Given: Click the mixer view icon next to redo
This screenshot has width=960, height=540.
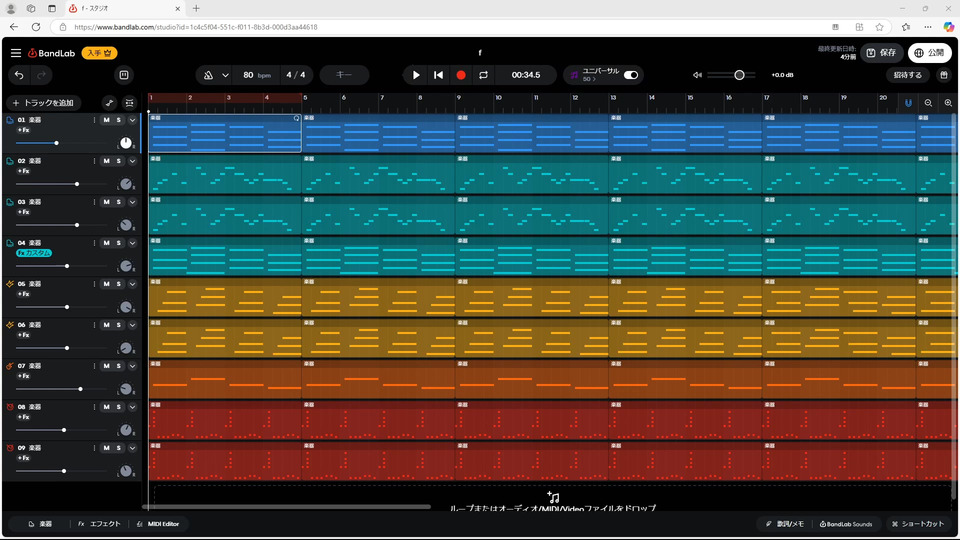Looking at the screenshot, I should [124, 75].
